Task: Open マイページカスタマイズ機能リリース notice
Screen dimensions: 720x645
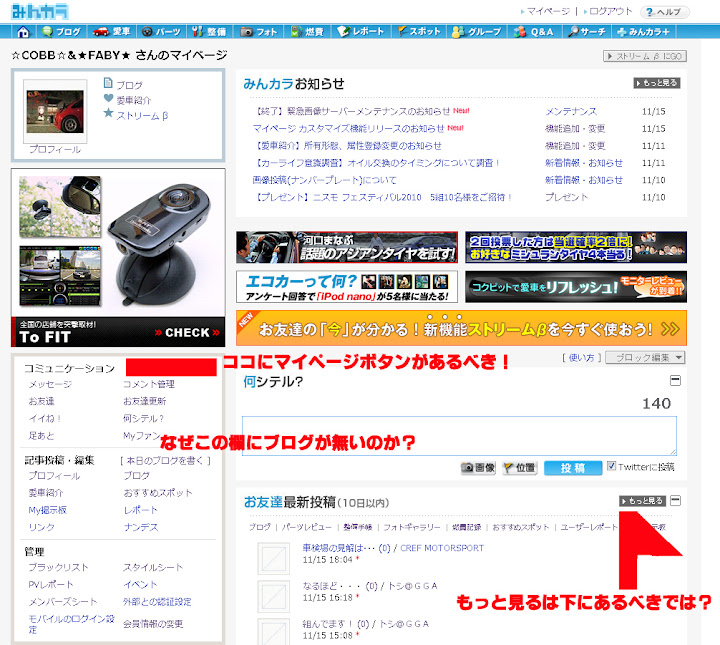Action: point(349,128)
